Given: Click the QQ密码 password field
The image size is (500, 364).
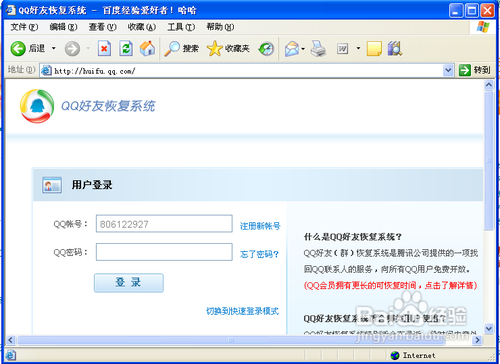Looking at the screenshot, I should click(164, 252).
